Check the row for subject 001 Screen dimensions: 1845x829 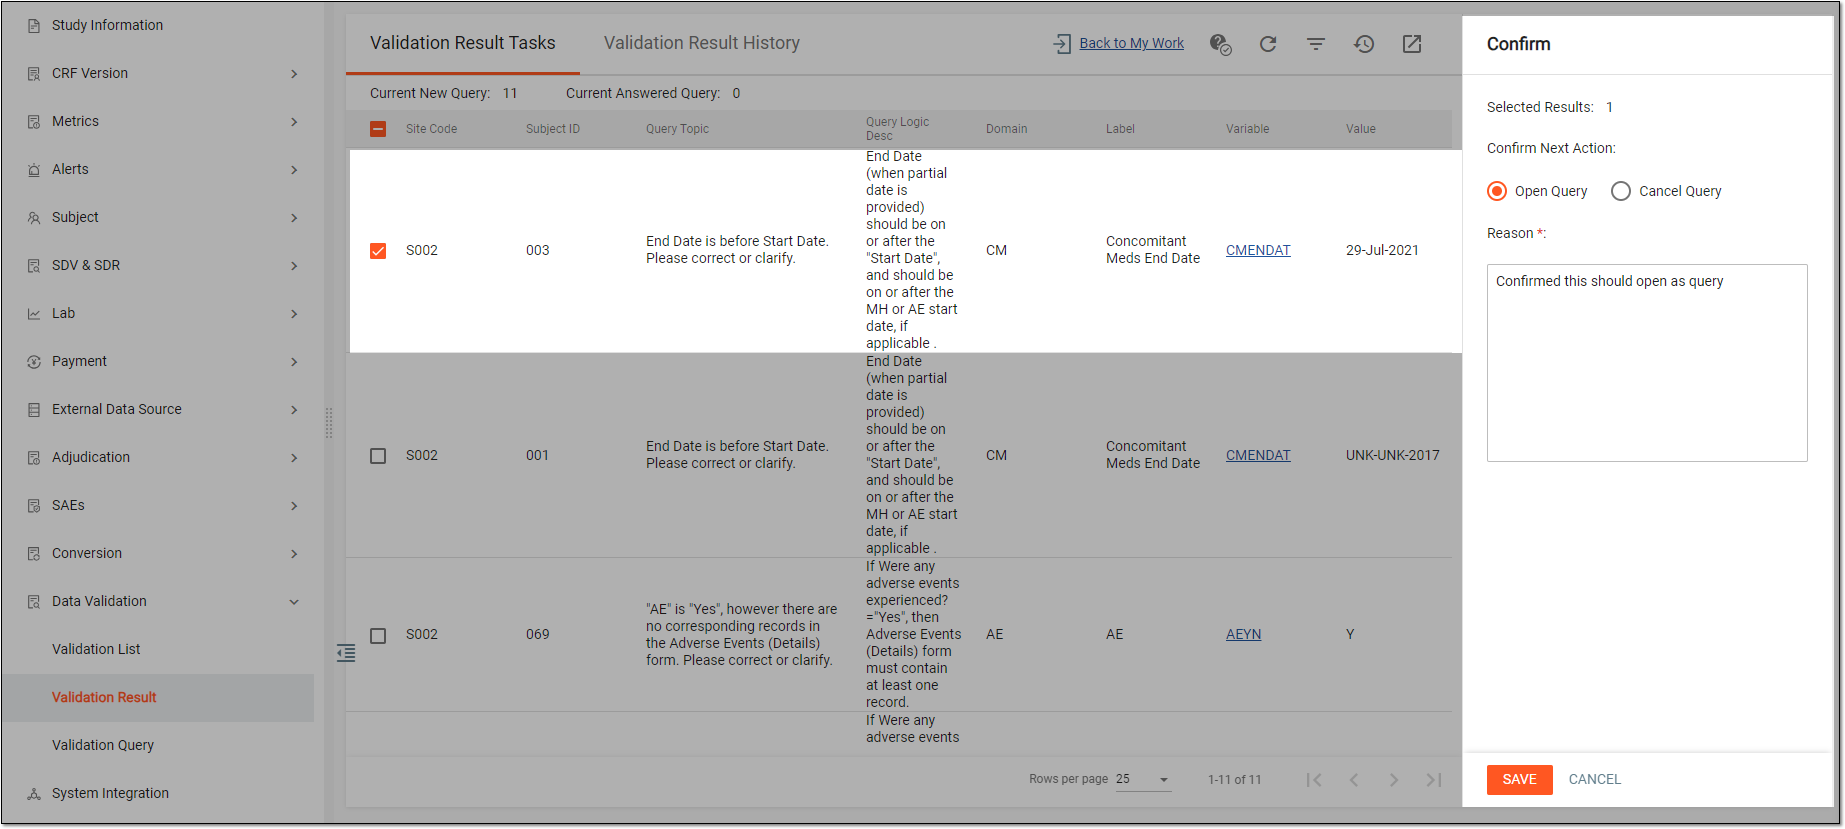(378, 456)
